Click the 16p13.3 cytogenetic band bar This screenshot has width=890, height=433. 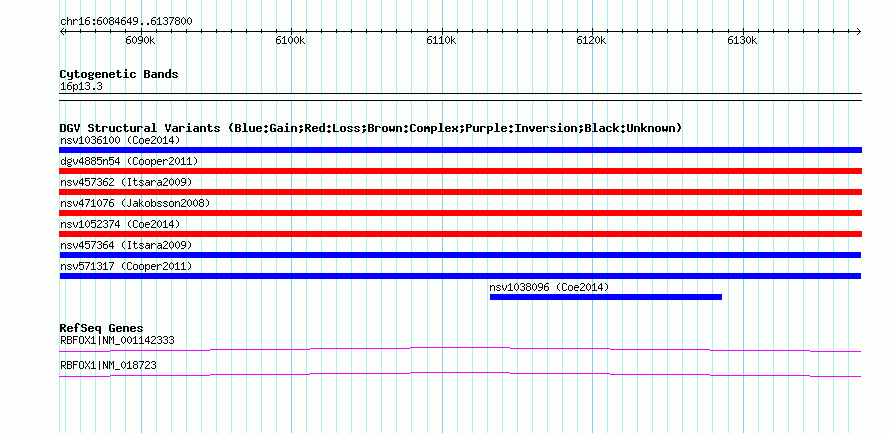460,97
